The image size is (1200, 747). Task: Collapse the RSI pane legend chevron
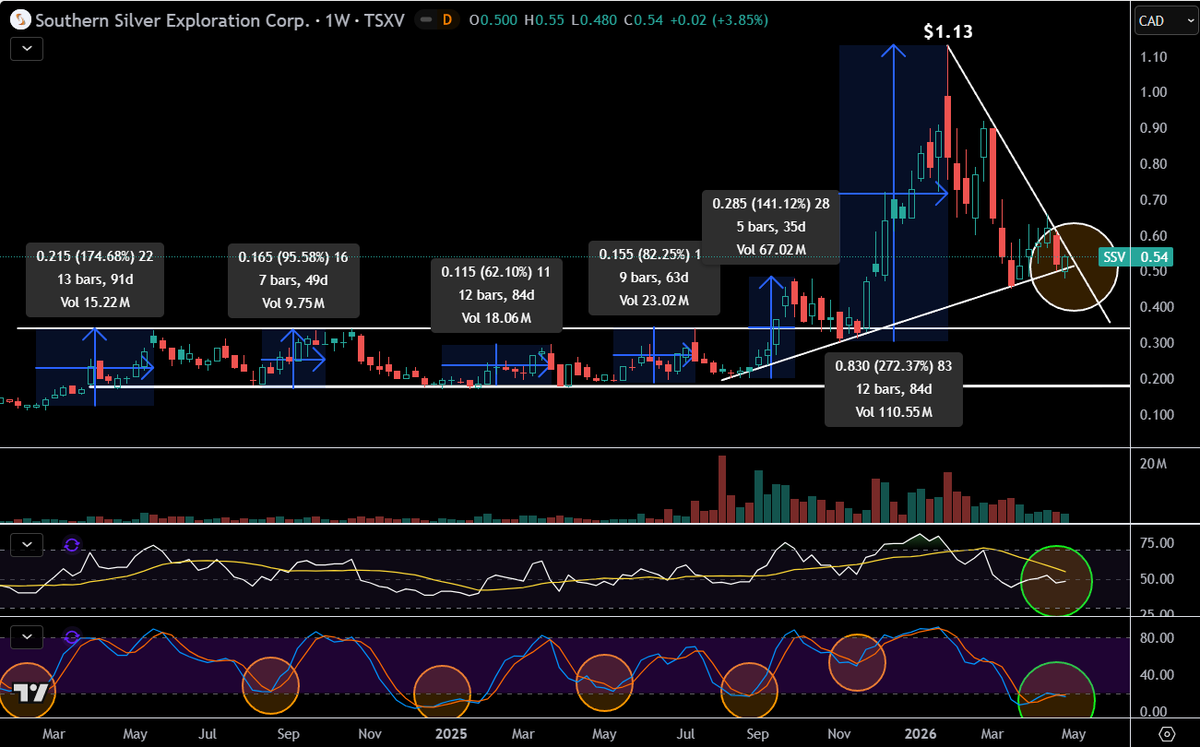[x=27, y=544]
